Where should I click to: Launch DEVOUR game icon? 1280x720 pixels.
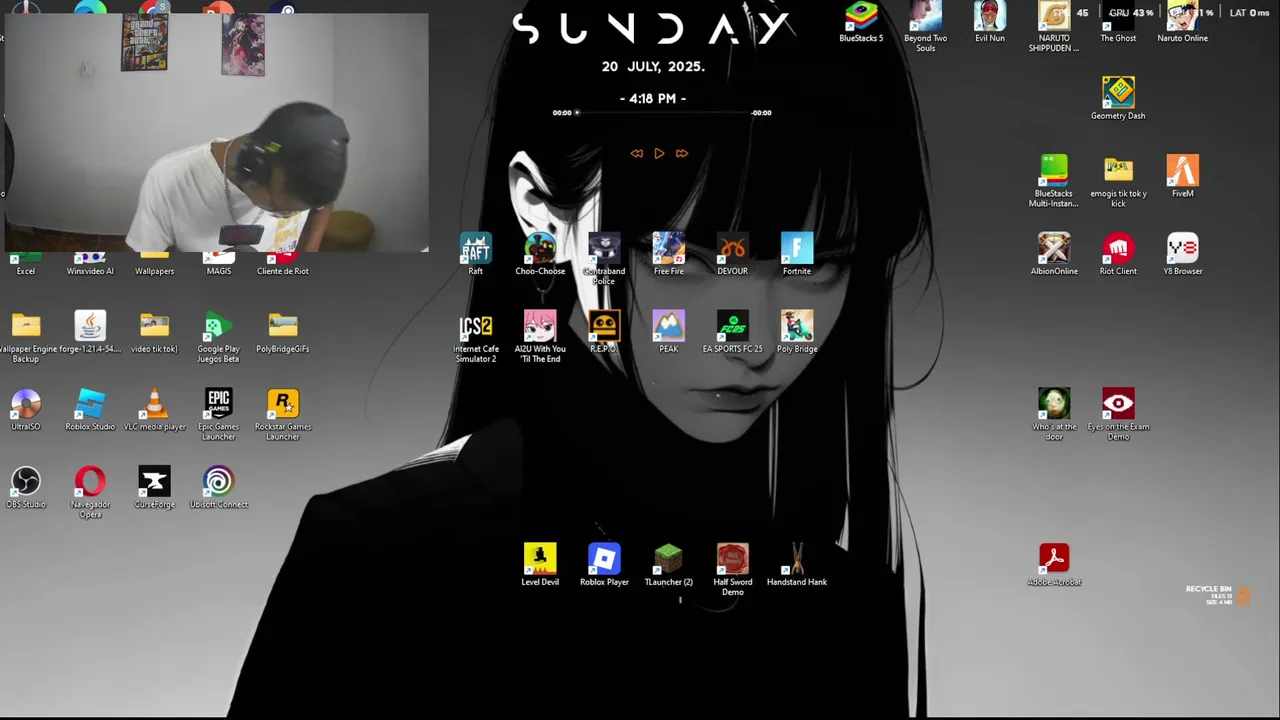click(x=732, y=252)
